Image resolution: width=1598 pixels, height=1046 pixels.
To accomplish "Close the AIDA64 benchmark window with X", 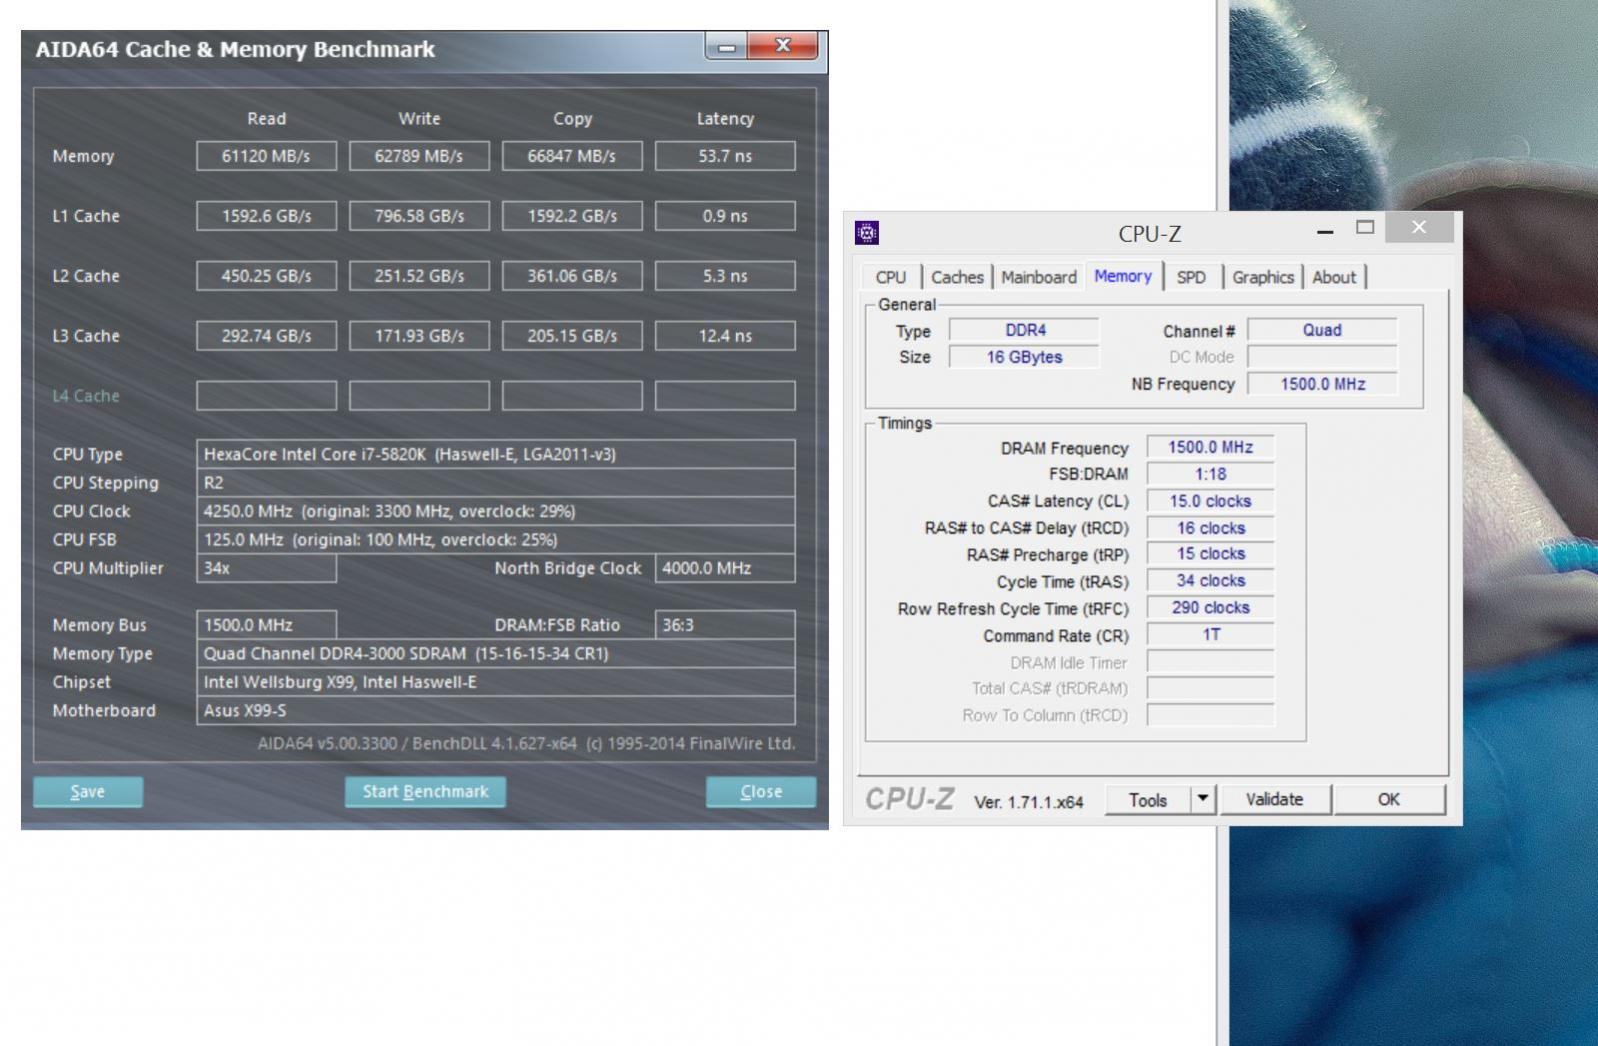I will [782, 46].
